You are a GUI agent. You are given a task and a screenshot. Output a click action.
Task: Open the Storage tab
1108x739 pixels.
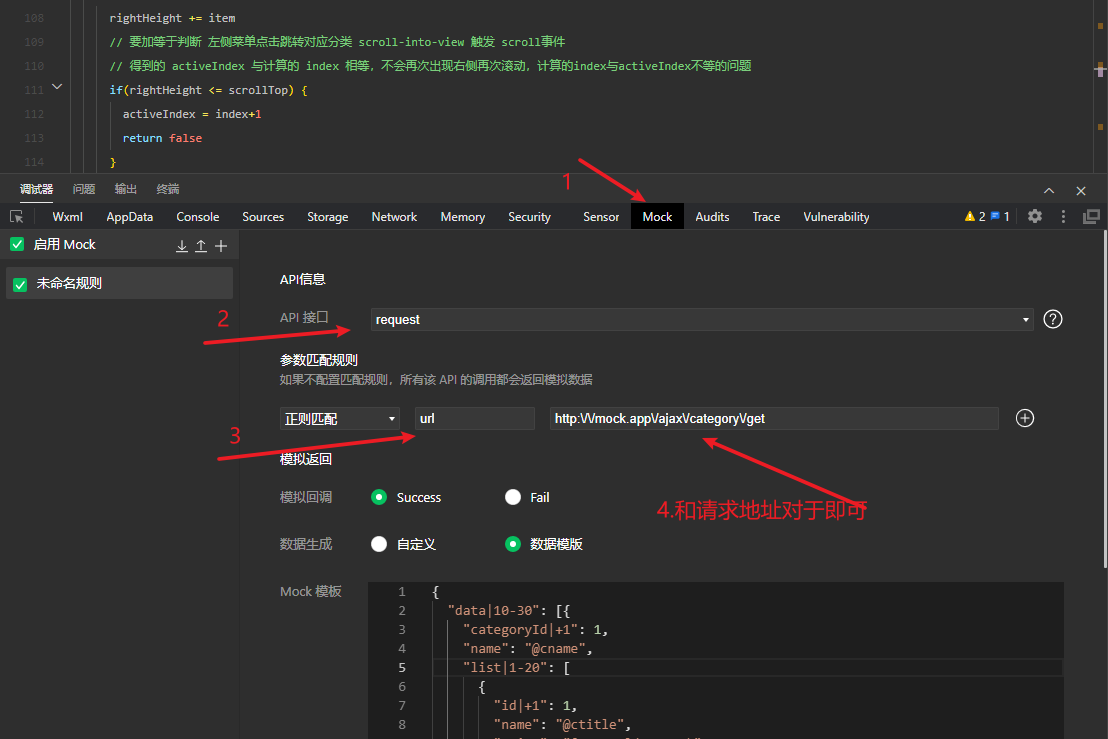click(x=328, y=217)
